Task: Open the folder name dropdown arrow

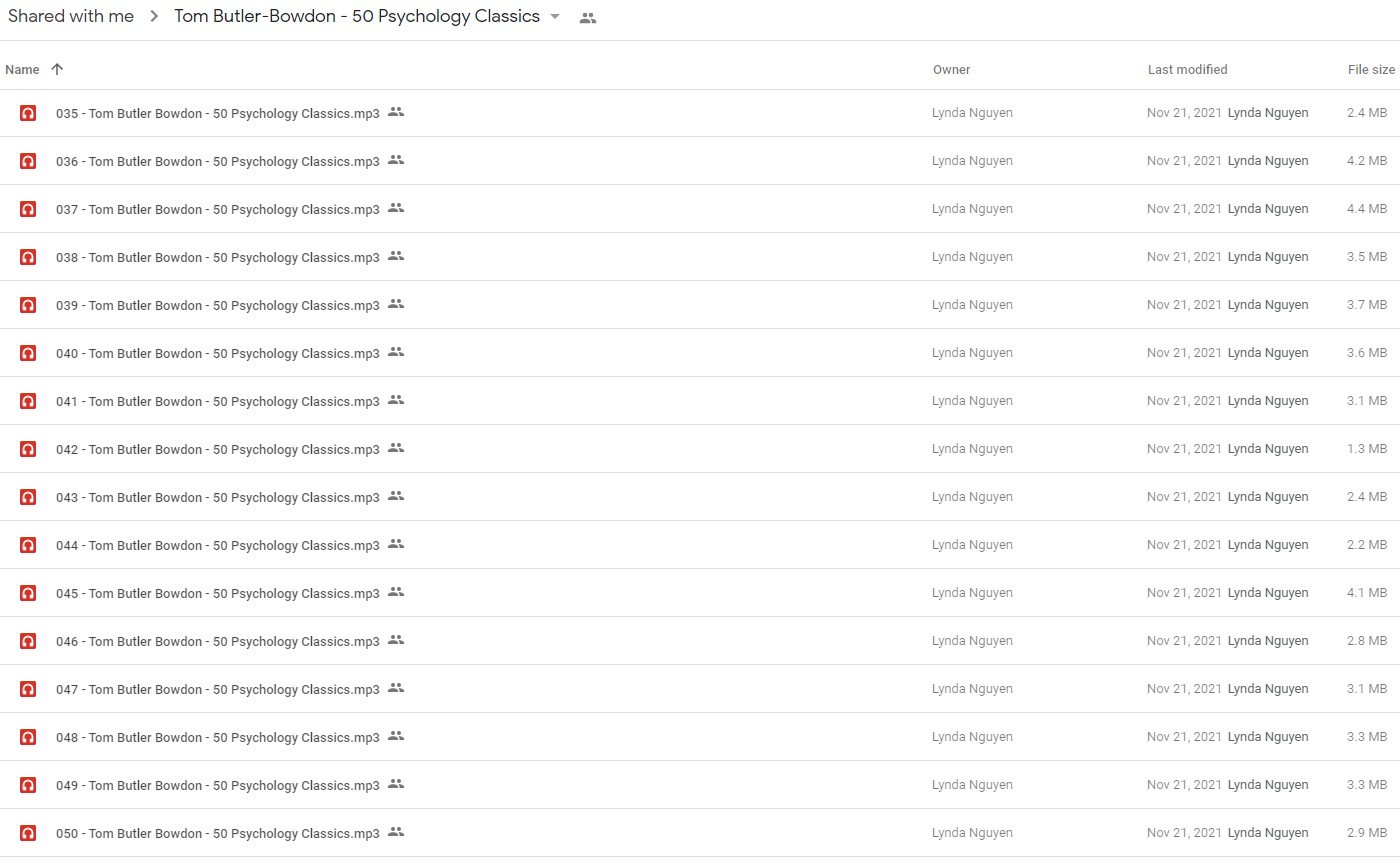Action: [x=555, y=17]
